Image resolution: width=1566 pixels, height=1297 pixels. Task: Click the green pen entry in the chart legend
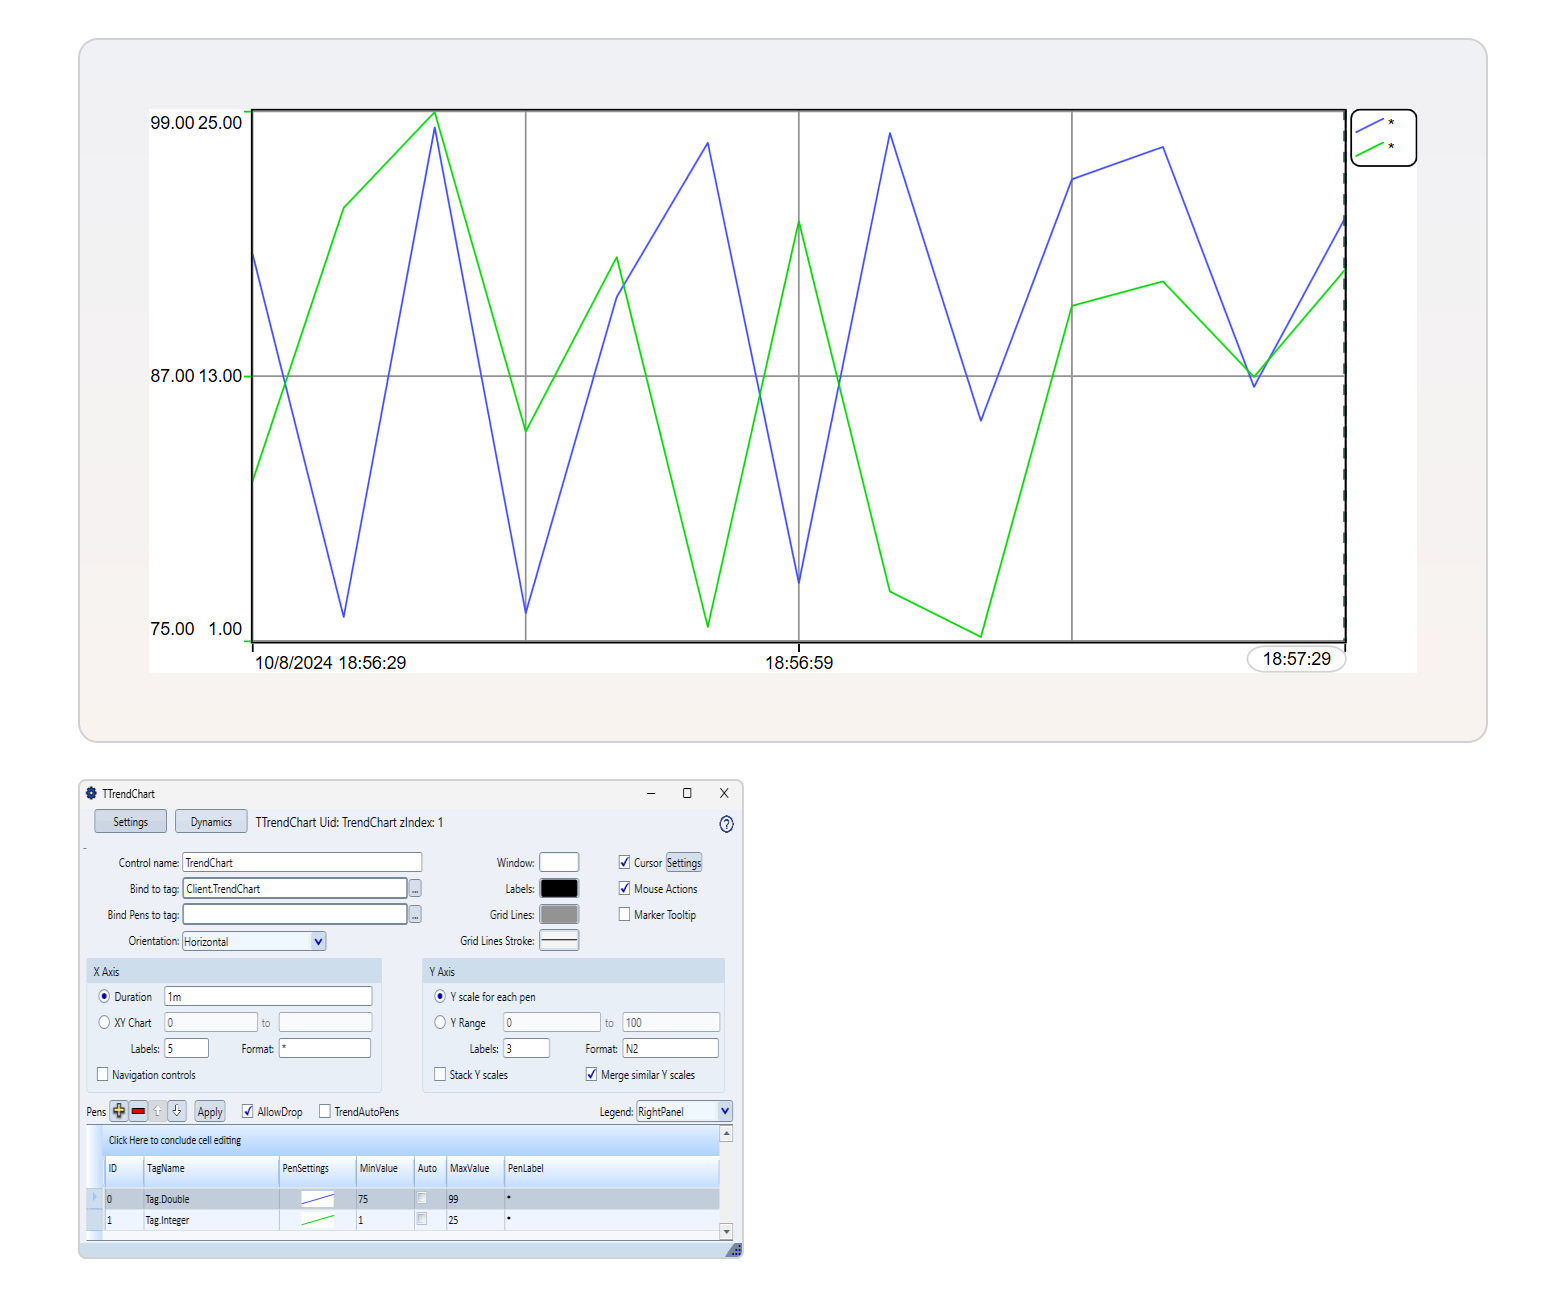[x=1374, y=148]
